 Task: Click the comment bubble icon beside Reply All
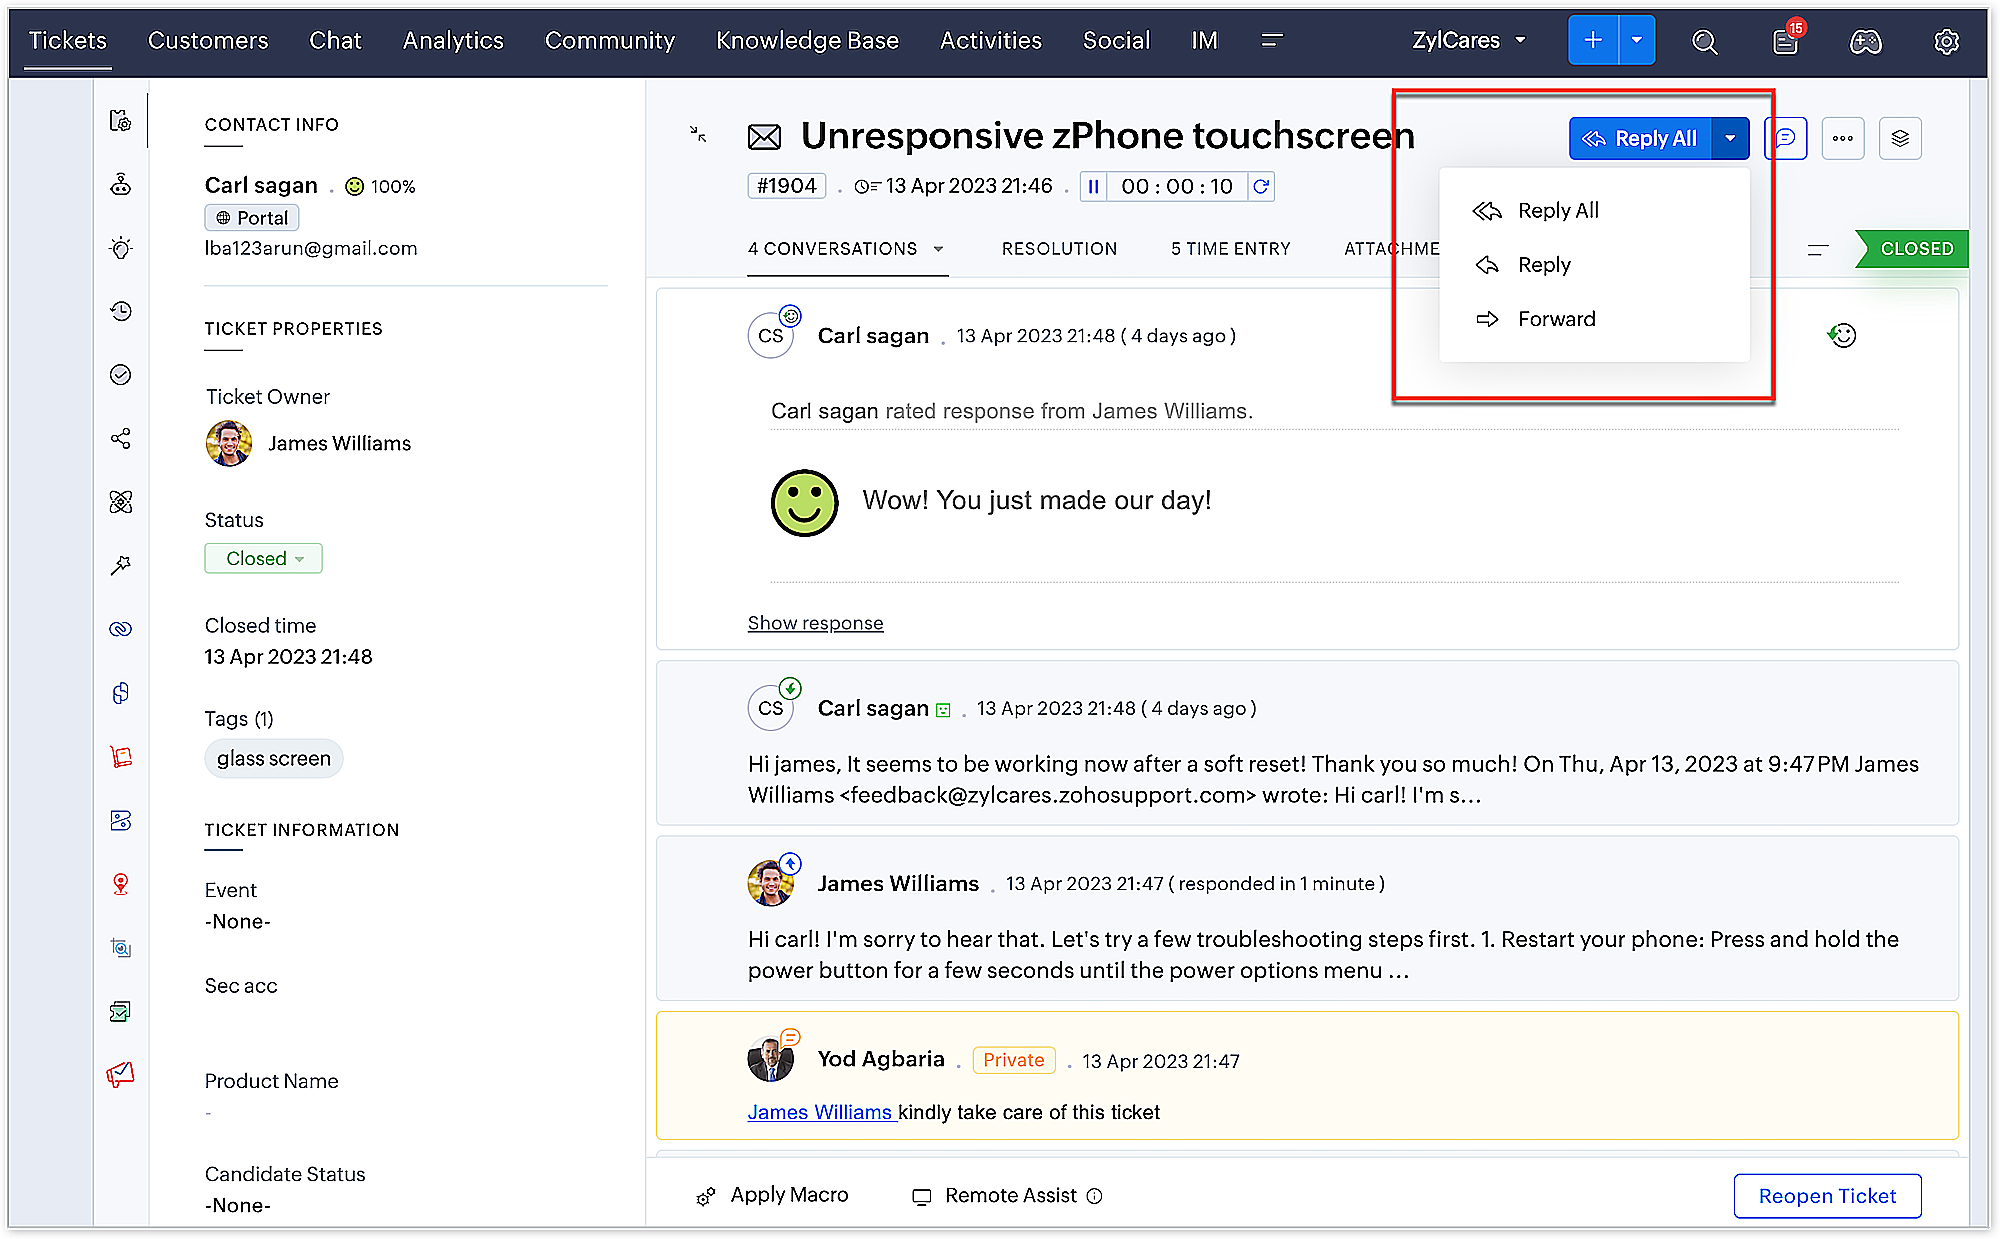pyautogui.click(x=1786, y=138)
